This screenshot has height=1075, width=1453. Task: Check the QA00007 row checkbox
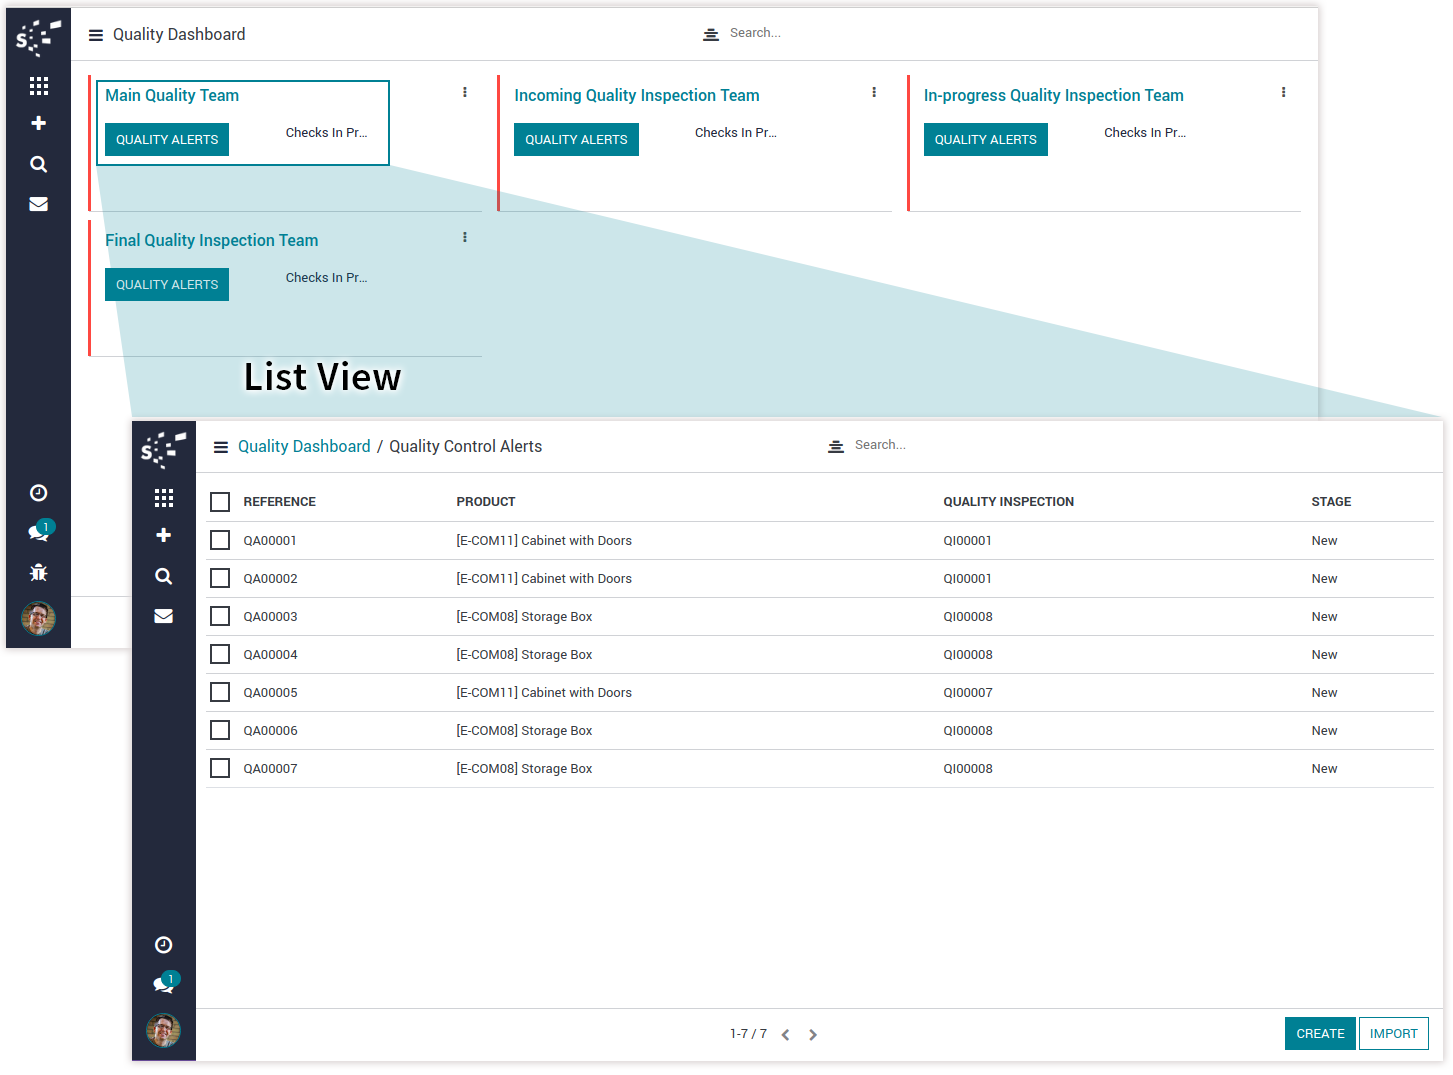220,769
